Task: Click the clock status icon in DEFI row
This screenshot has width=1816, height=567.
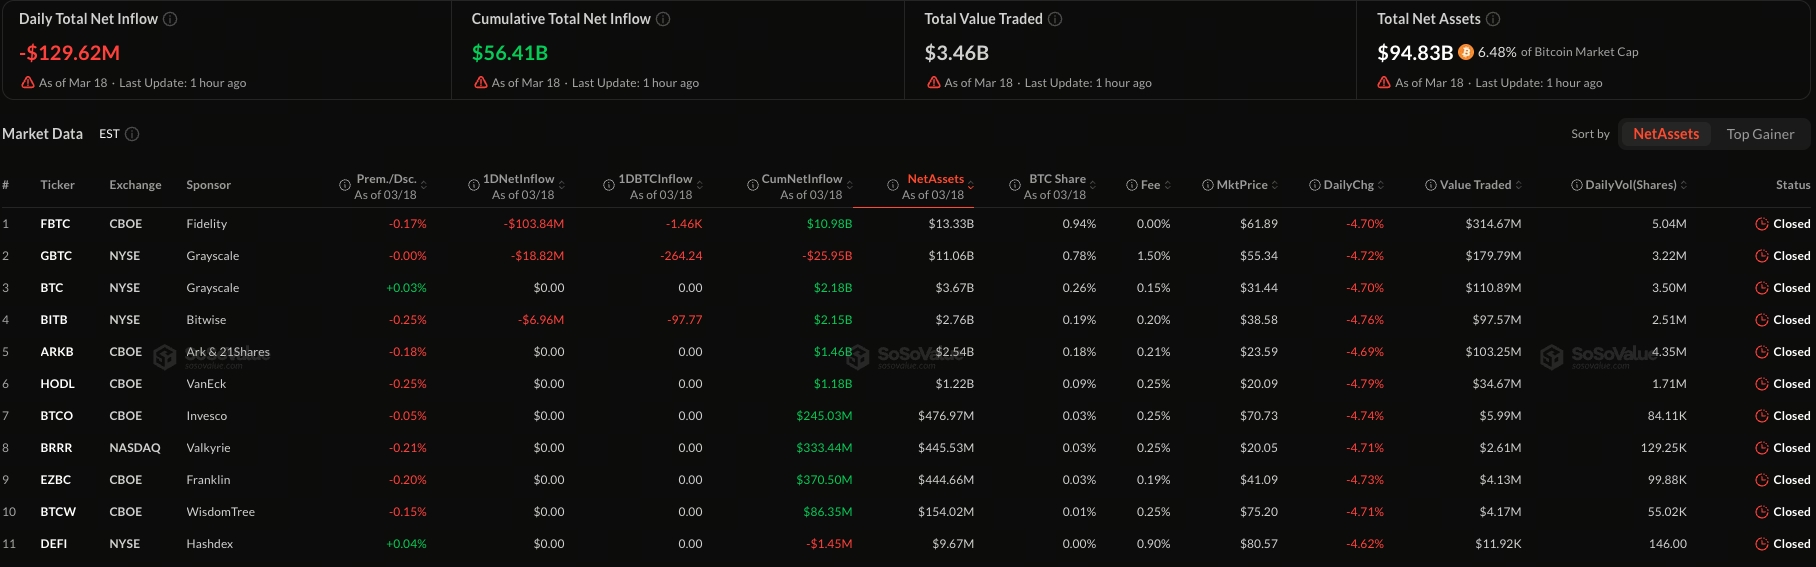Action: tap(1762, 544)
